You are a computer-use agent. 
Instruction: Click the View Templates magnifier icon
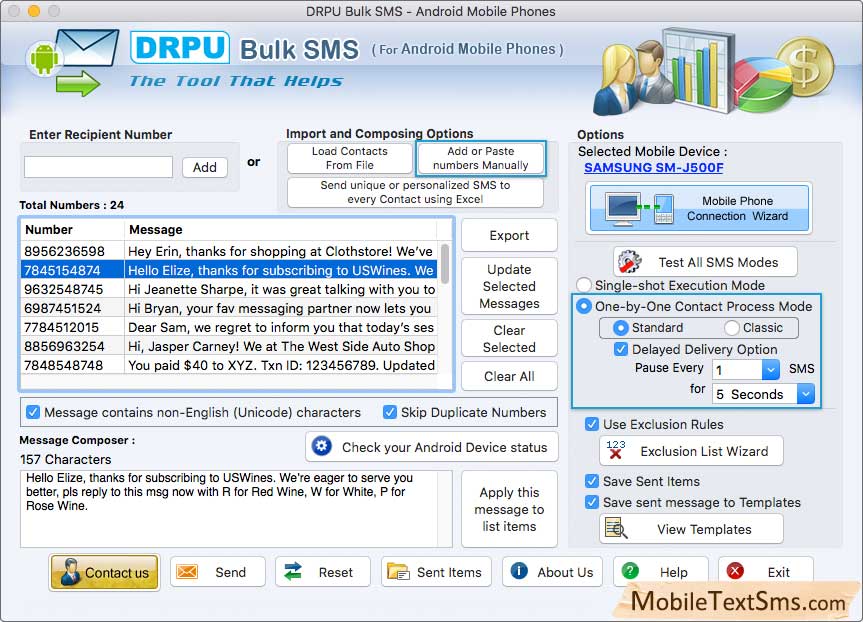coord(615,528)
